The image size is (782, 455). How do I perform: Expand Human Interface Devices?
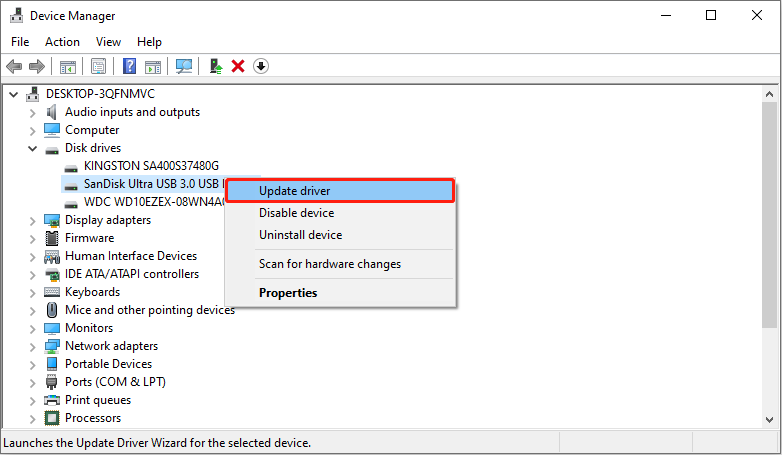[32, 256]
